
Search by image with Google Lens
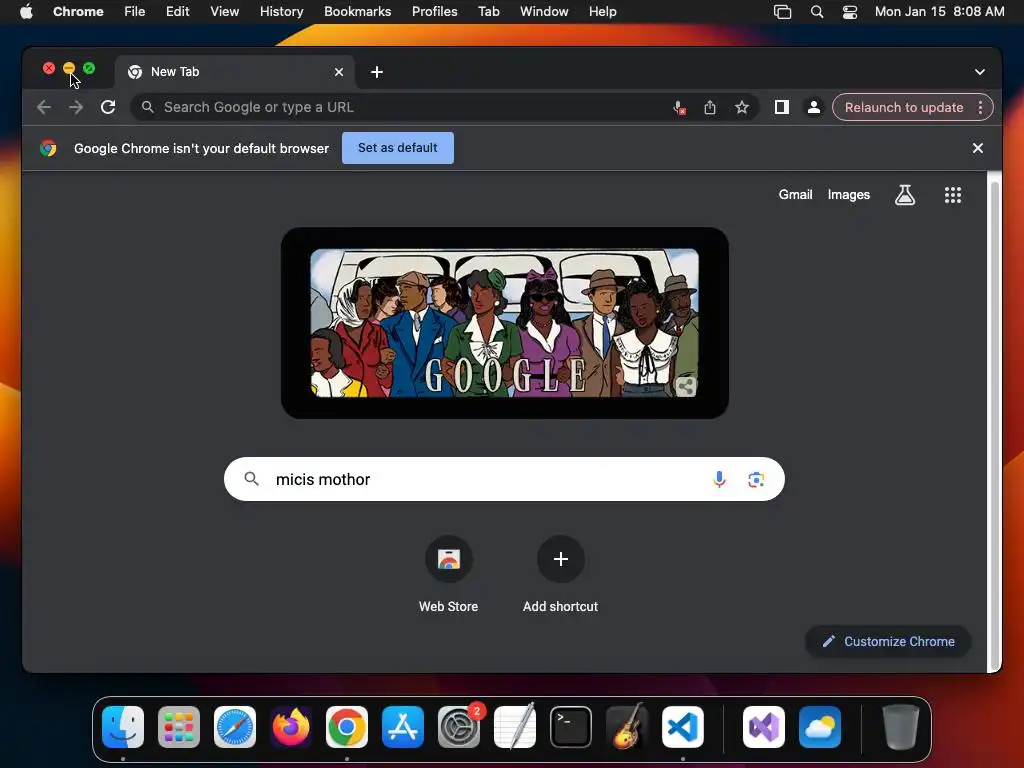[756, 479]
